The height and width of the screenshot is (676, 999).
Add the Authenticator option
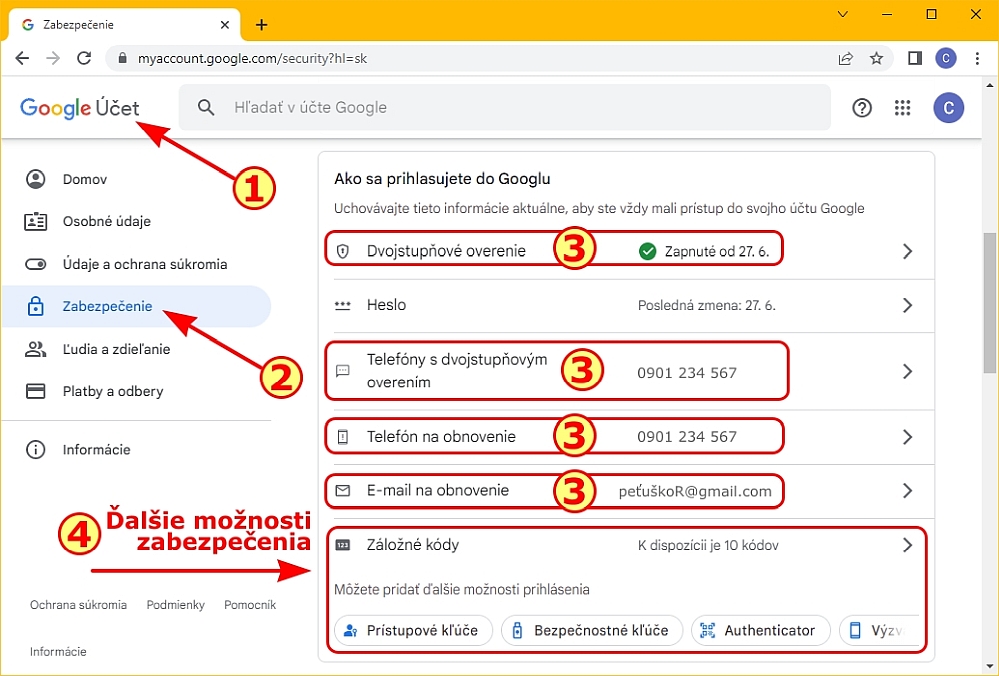point(761,630)
